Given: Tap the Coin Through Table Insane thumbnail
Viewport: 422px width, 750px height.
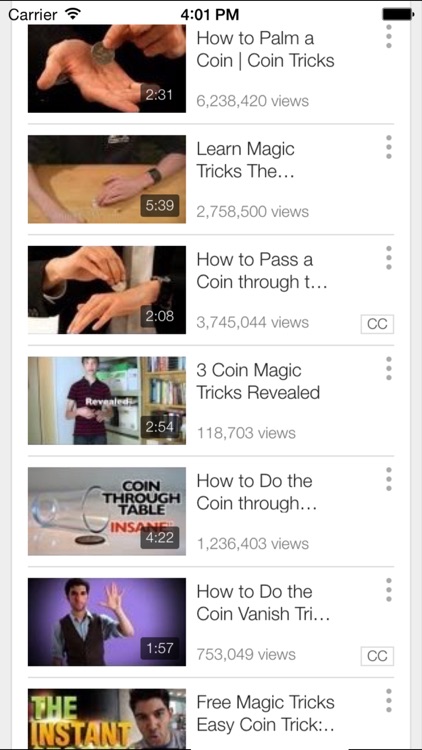Looking at the screenshot, I should click(x=107, y=511).
